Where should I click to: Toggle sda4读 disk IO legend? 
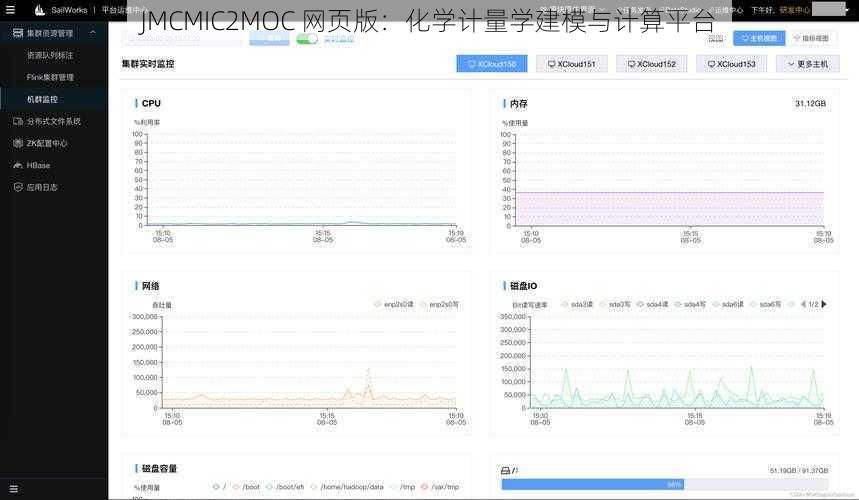click(x=652, y=304)
